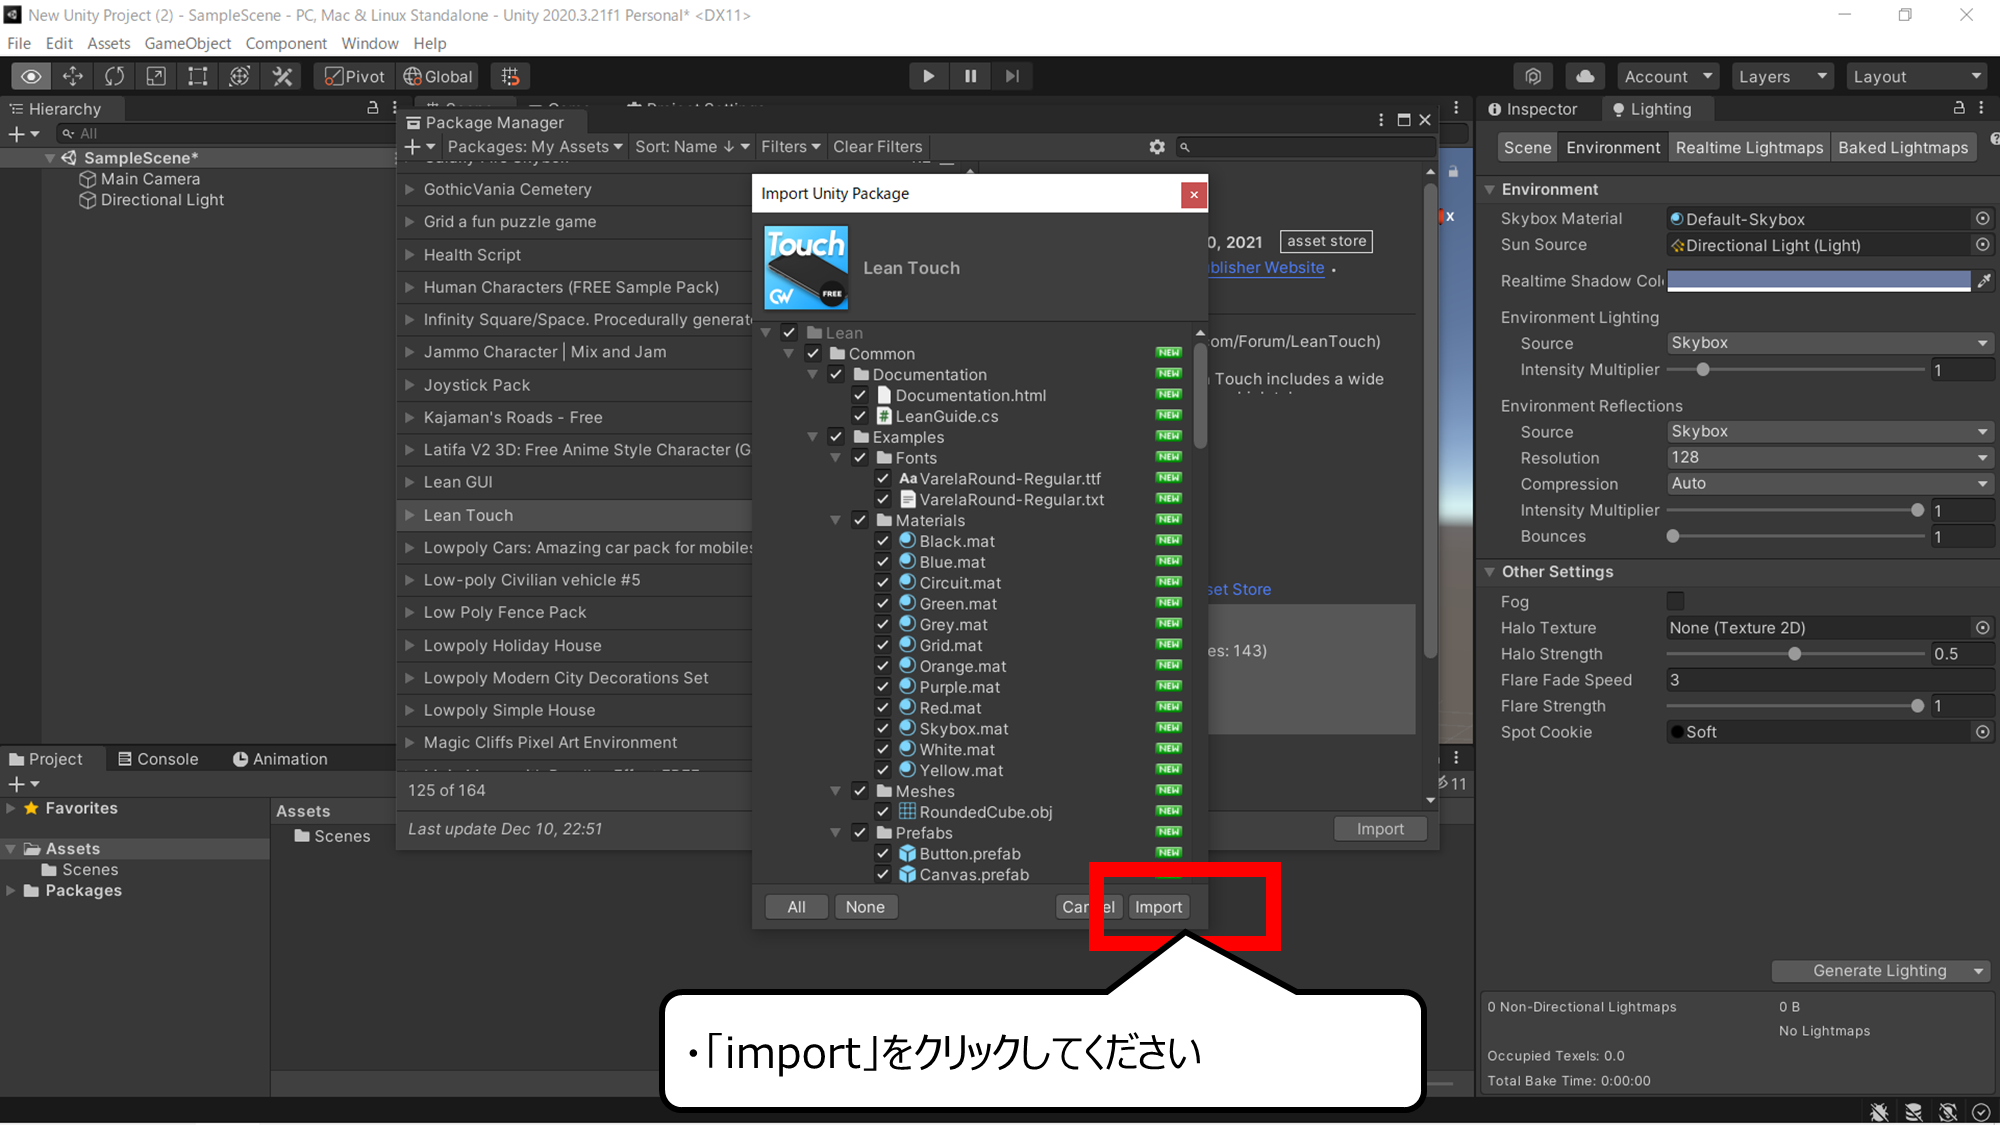Open Sort: Name dropdown

692,147
